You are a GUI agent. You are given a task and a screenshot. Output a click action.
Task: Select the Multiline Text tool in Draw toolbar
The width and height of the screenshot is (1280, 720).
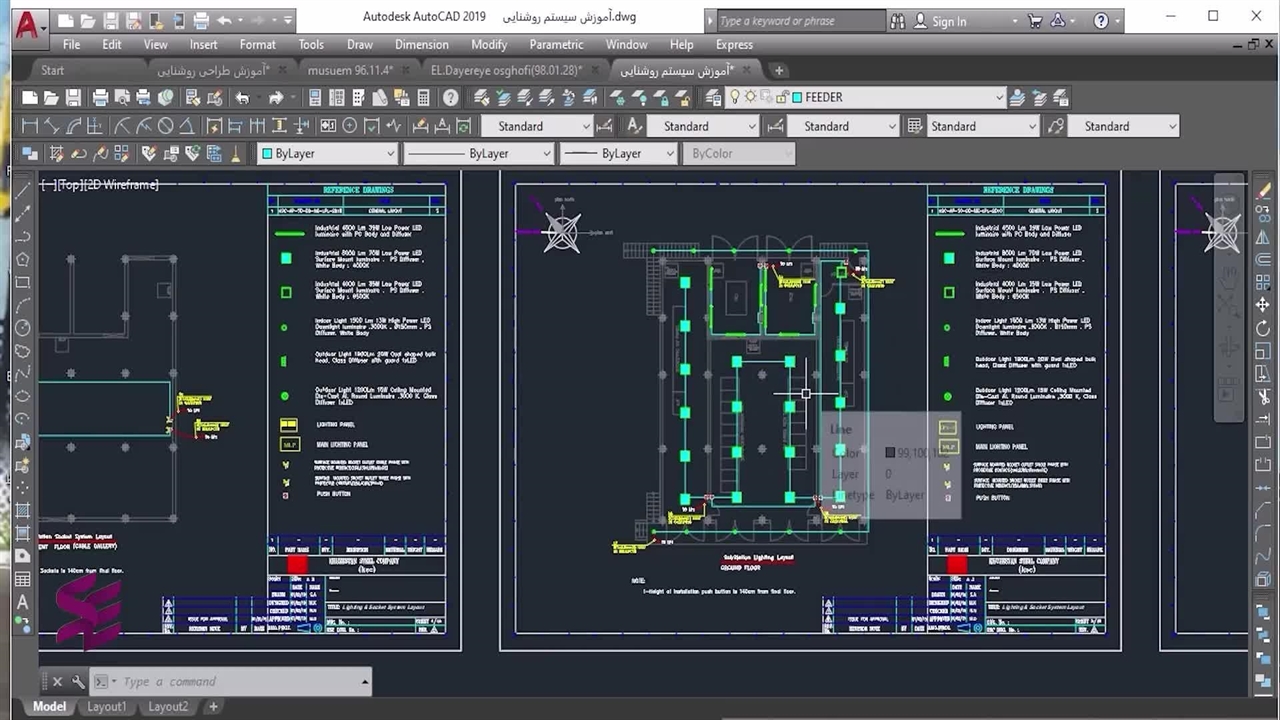tap(22, 602)
